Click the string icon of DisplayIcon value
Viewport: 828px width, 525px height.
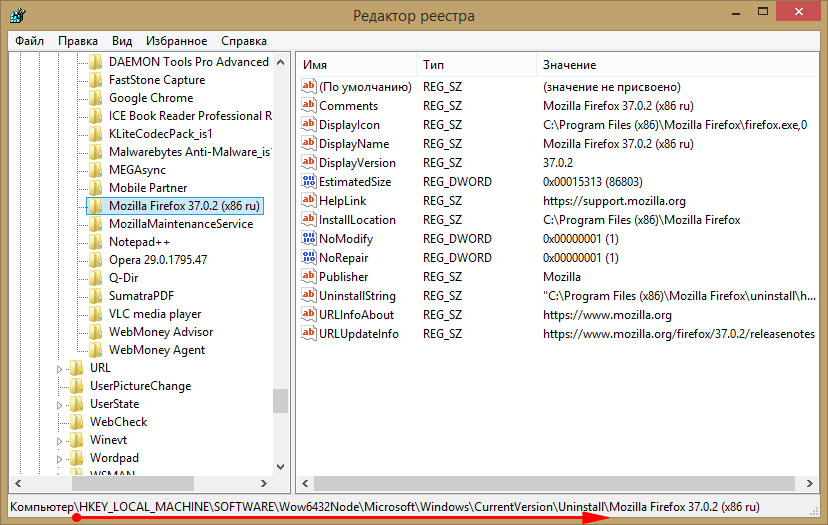308,124
